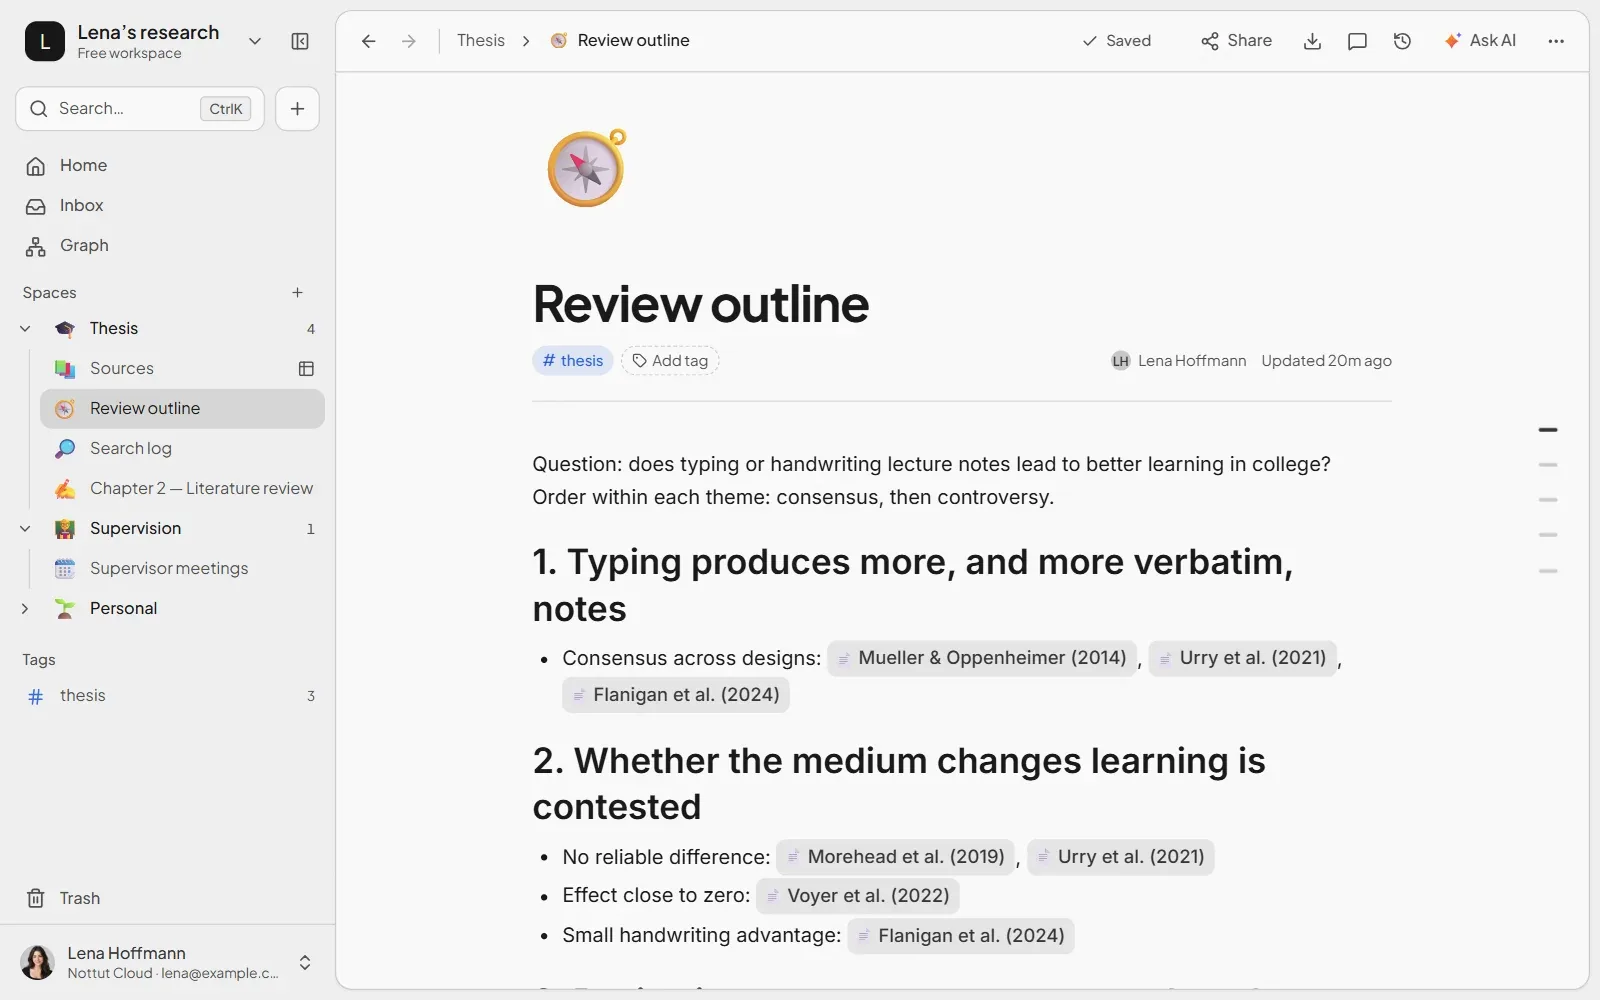
Task: Click Updated 20m ago timestamp
Action: coord(1326,361)
